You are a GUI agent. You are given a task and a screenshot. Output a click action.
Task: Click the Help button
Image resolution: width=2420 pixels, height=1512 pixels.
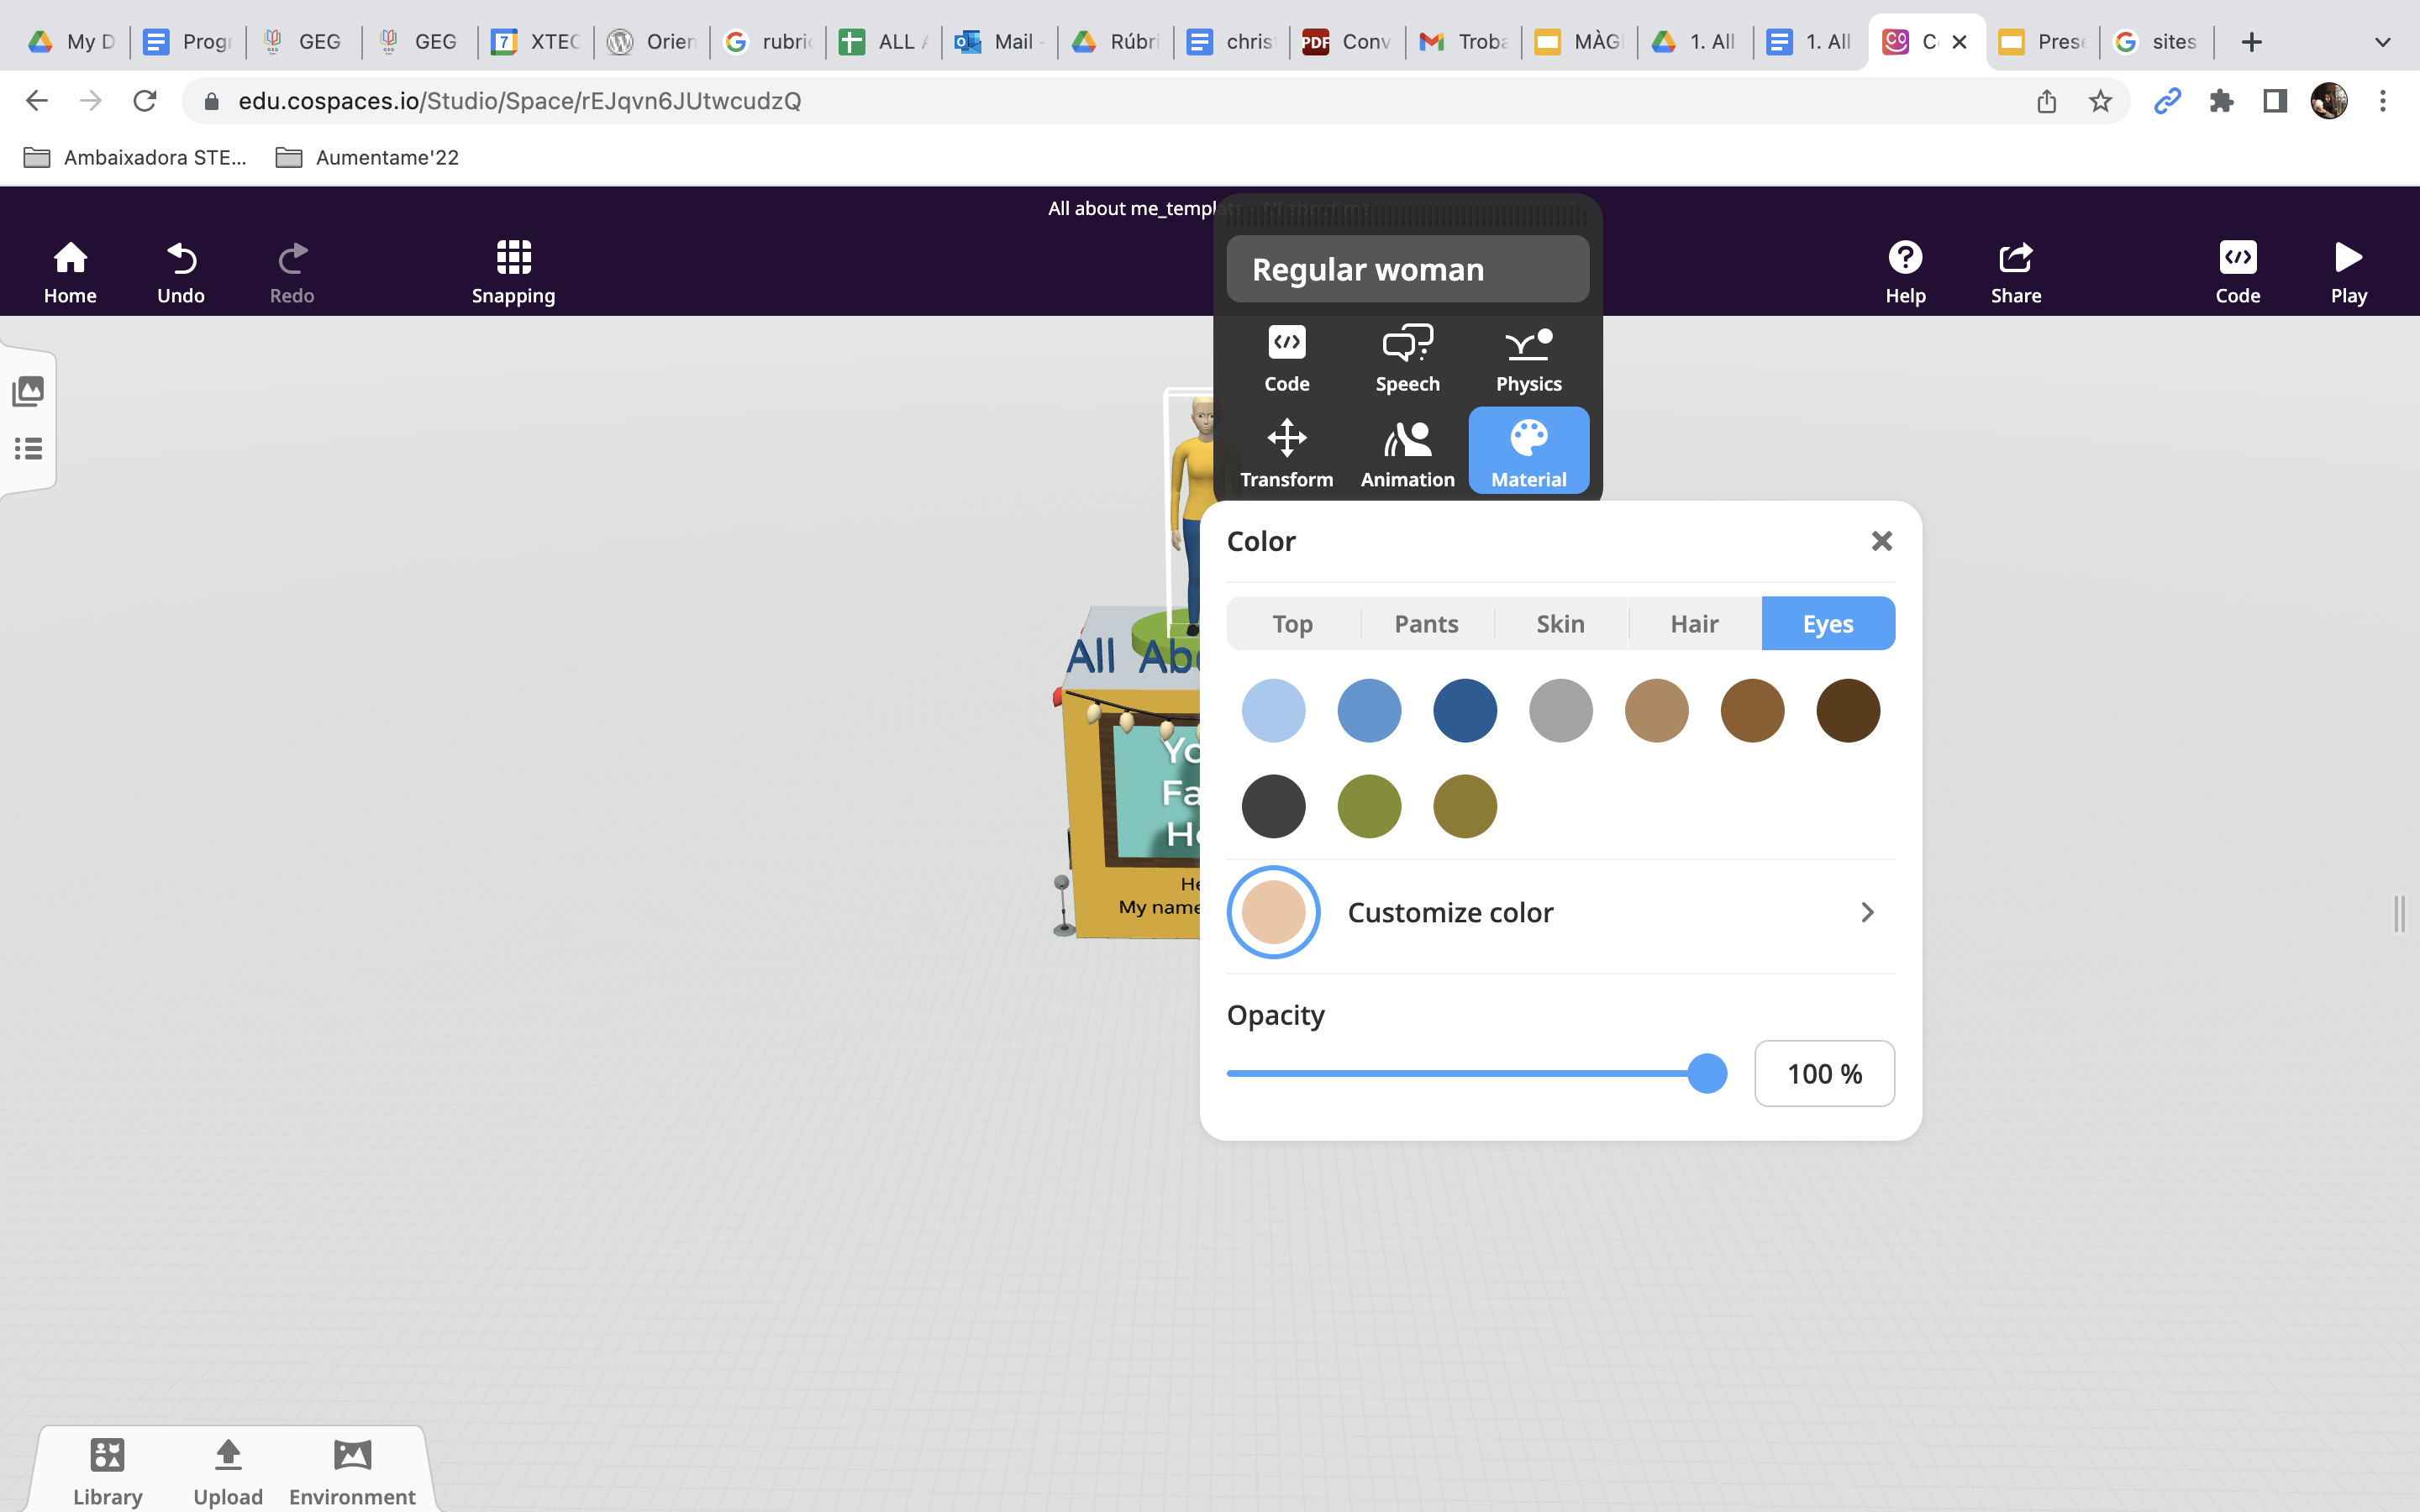pyautogui.click(x=1906, y=268)
